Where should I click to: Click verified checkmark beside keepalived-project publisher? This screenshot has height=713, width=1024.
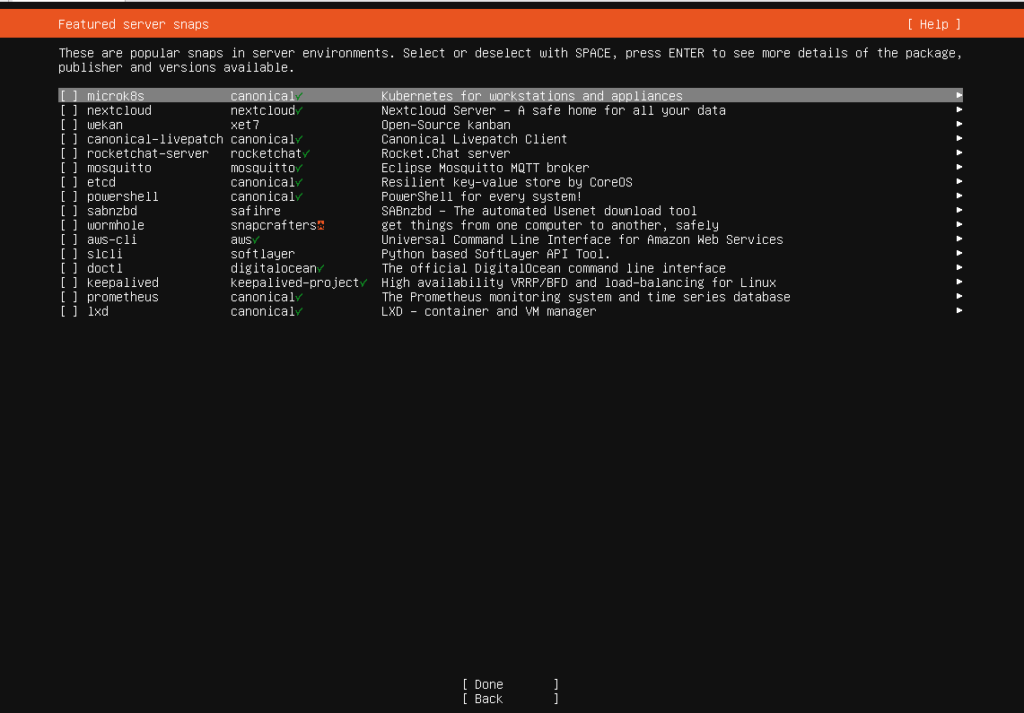(364, 283)
